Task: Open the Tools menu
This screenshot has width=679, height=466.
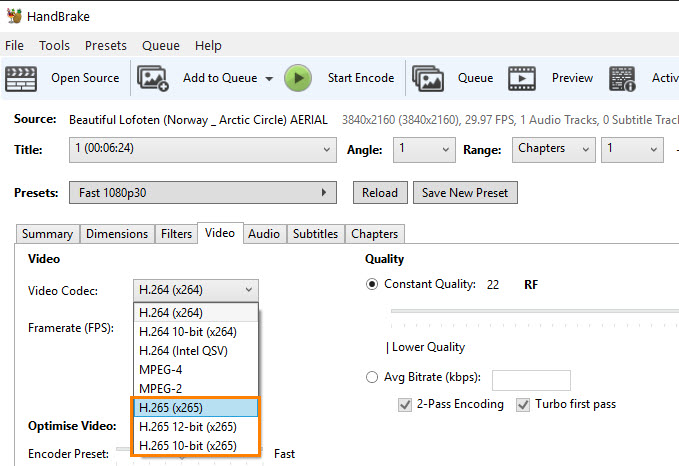Action: click(54, 45)
